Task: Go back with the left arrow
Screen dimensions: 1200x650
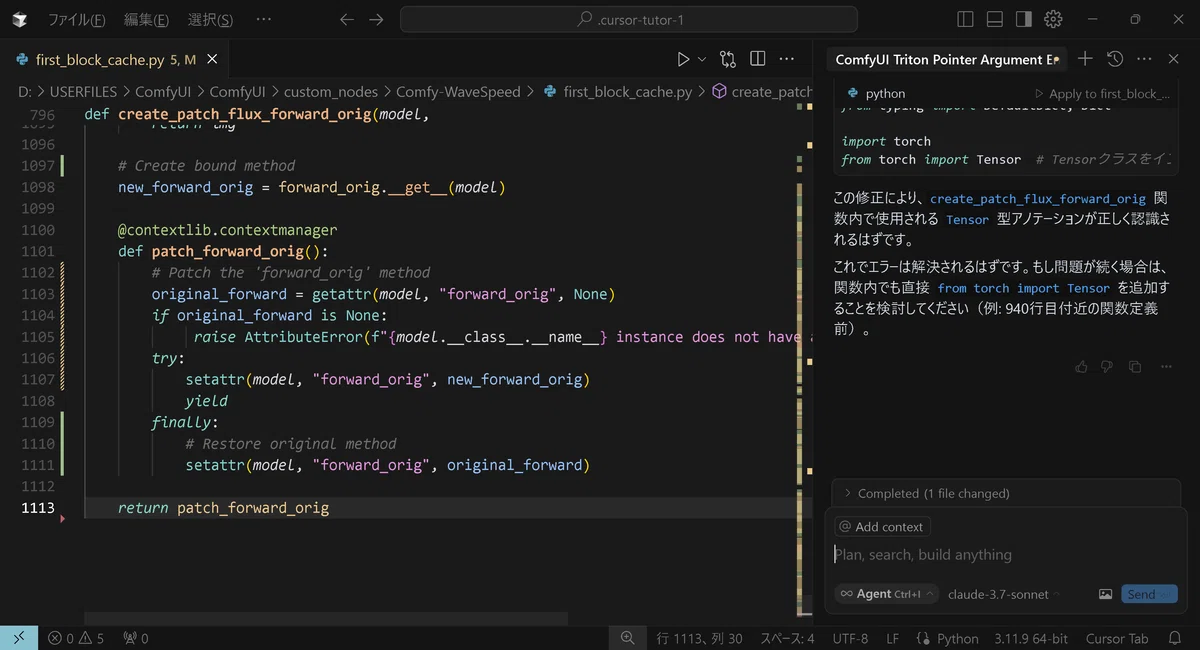Action: pyautogui.click(x=347, y=19)
